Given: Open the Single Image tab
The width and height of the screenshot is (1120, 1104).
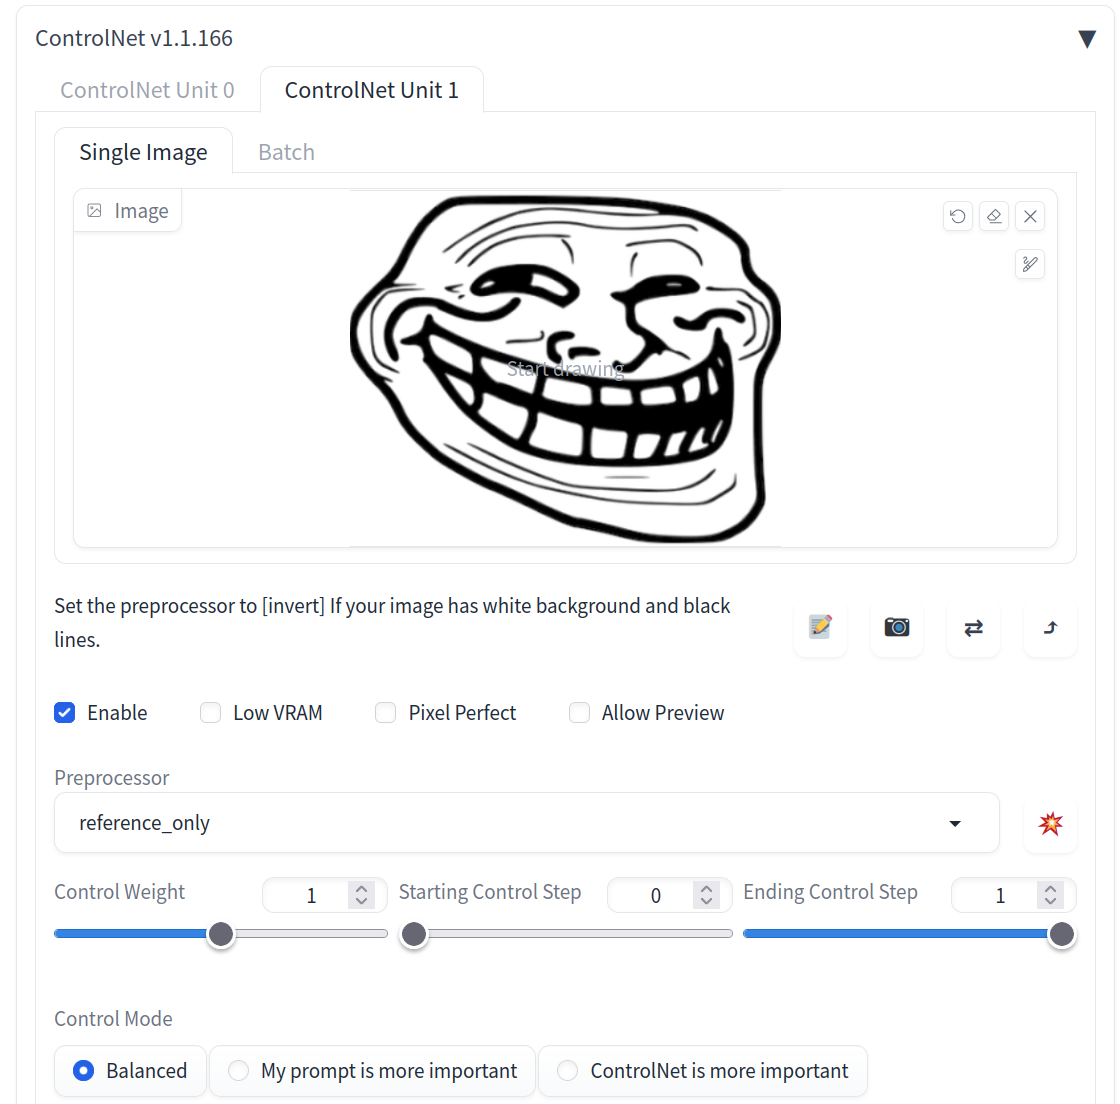Looking at the screenshot, I should (143, 152).
